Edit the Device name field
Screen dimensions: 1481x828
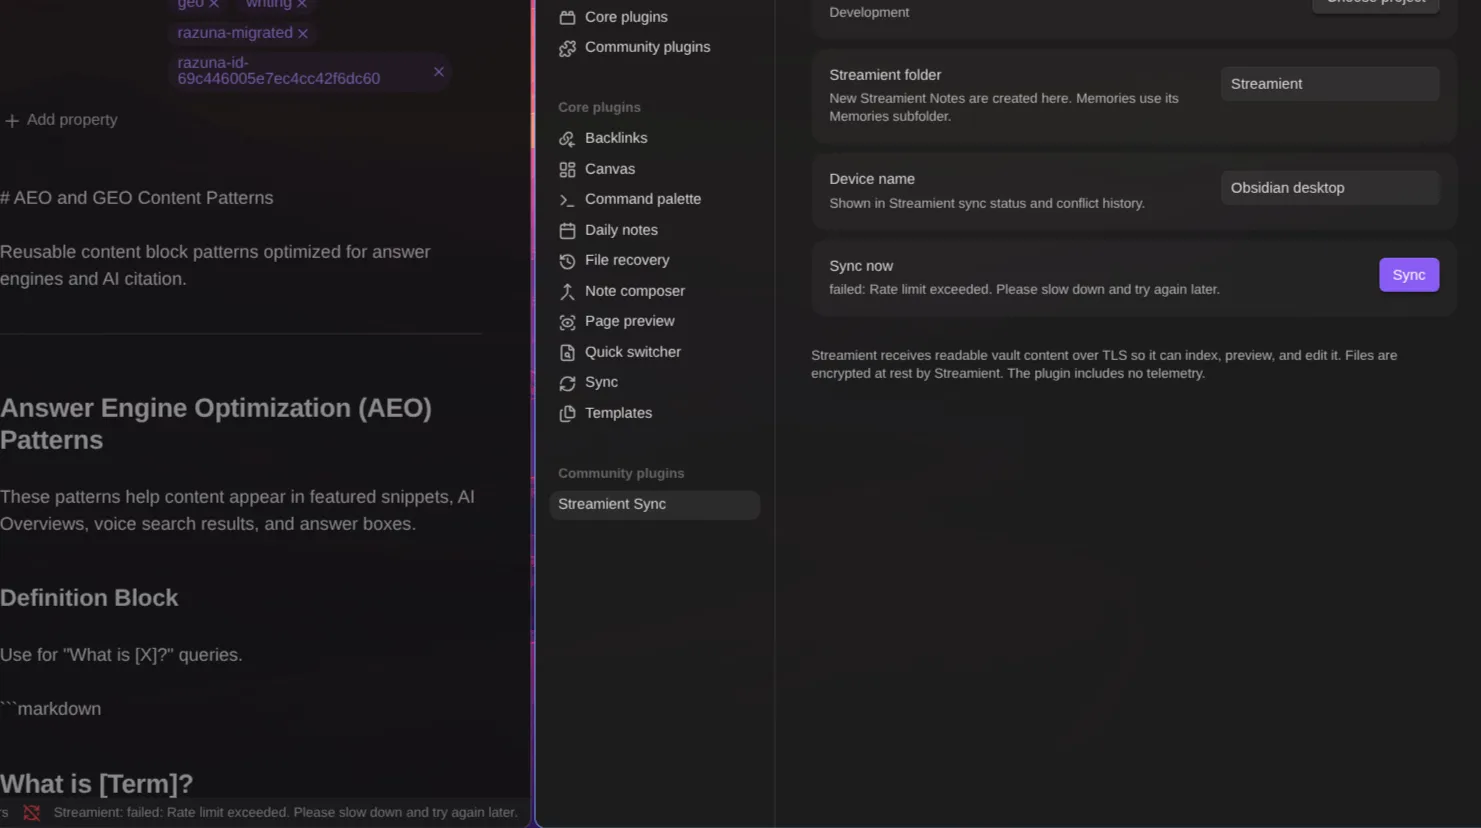(1330, 188)
